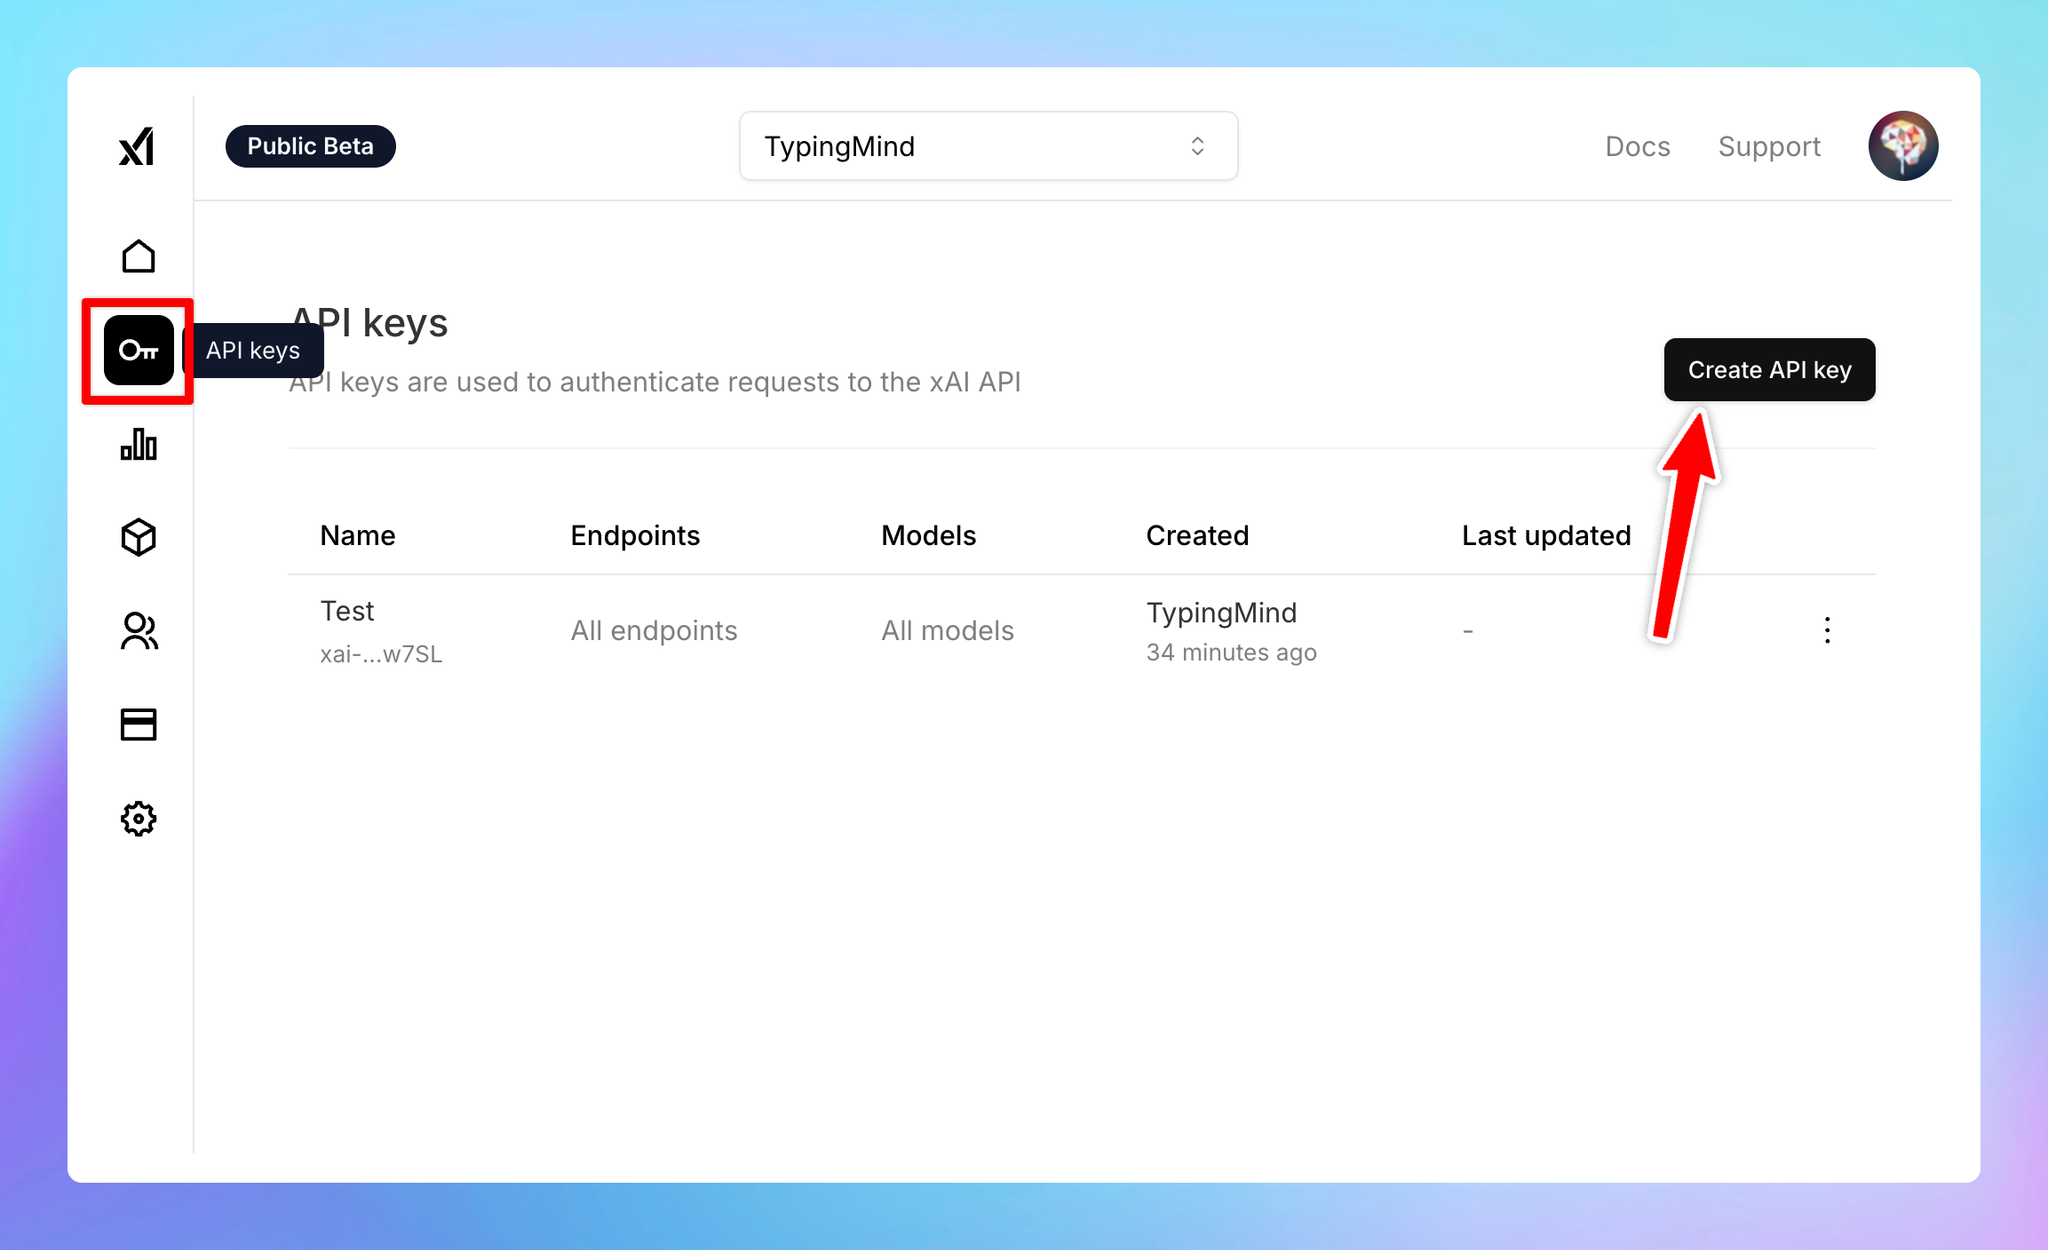Open the Settings gear icon
This screenshot has height=1250, width=2048.
tap(138, 819)
